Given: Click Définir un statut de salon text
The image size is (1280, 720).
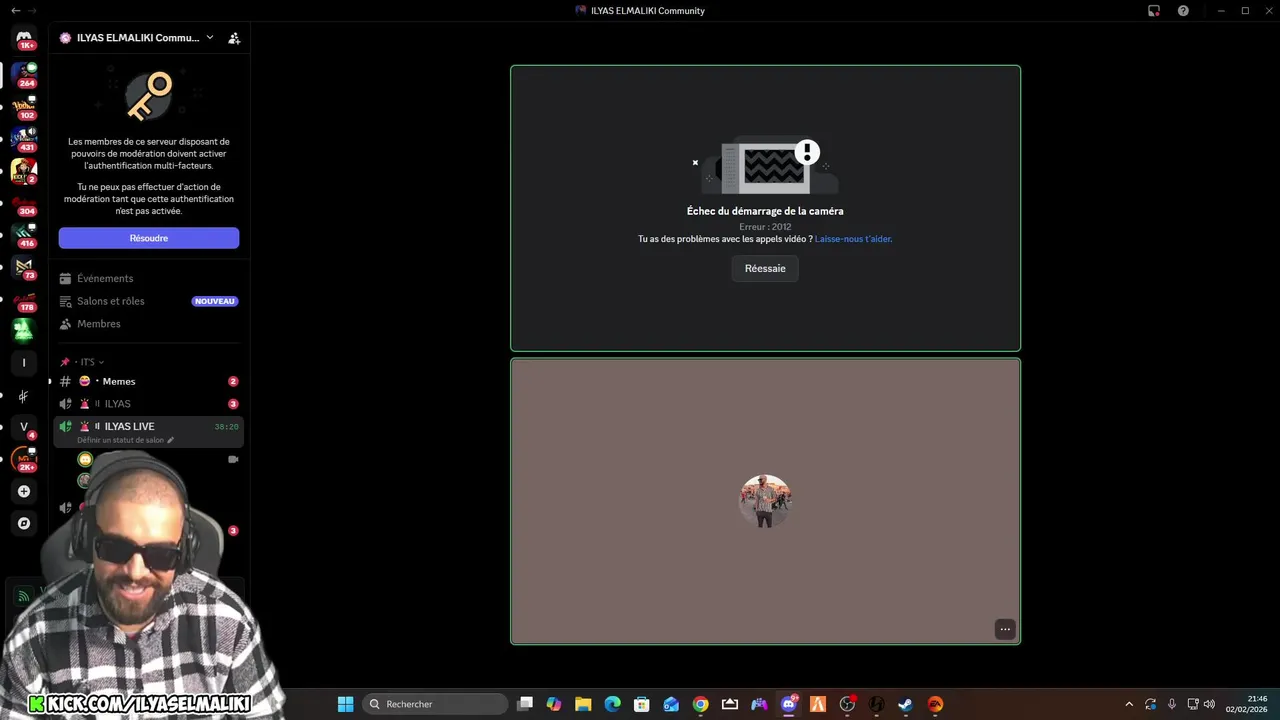Looking at the screenshot, I should (x=120, y=440).
